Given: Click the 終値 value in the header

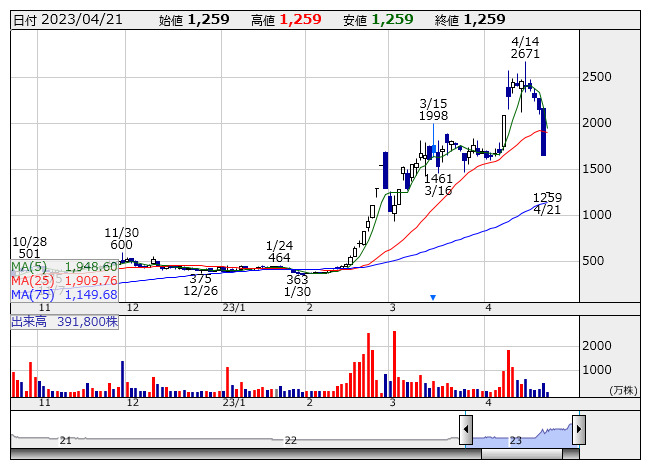Looking at the screenshot, I should pos(484,19).
